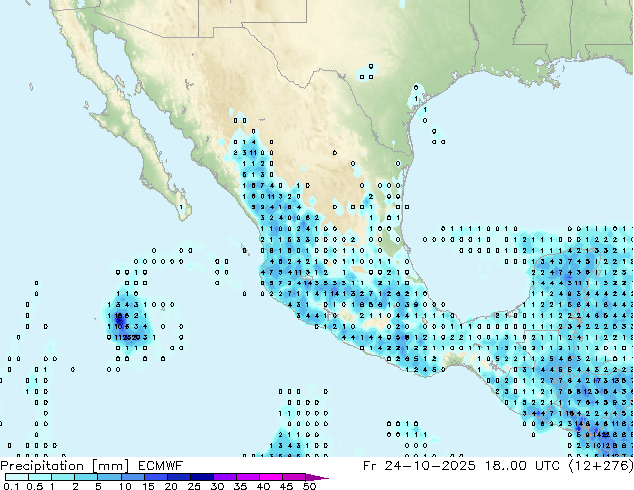Click the 1–2 mm legend swatch
The height and width of the screenshot is (490, 634).
pyautogui.click(x=63, y=477)
